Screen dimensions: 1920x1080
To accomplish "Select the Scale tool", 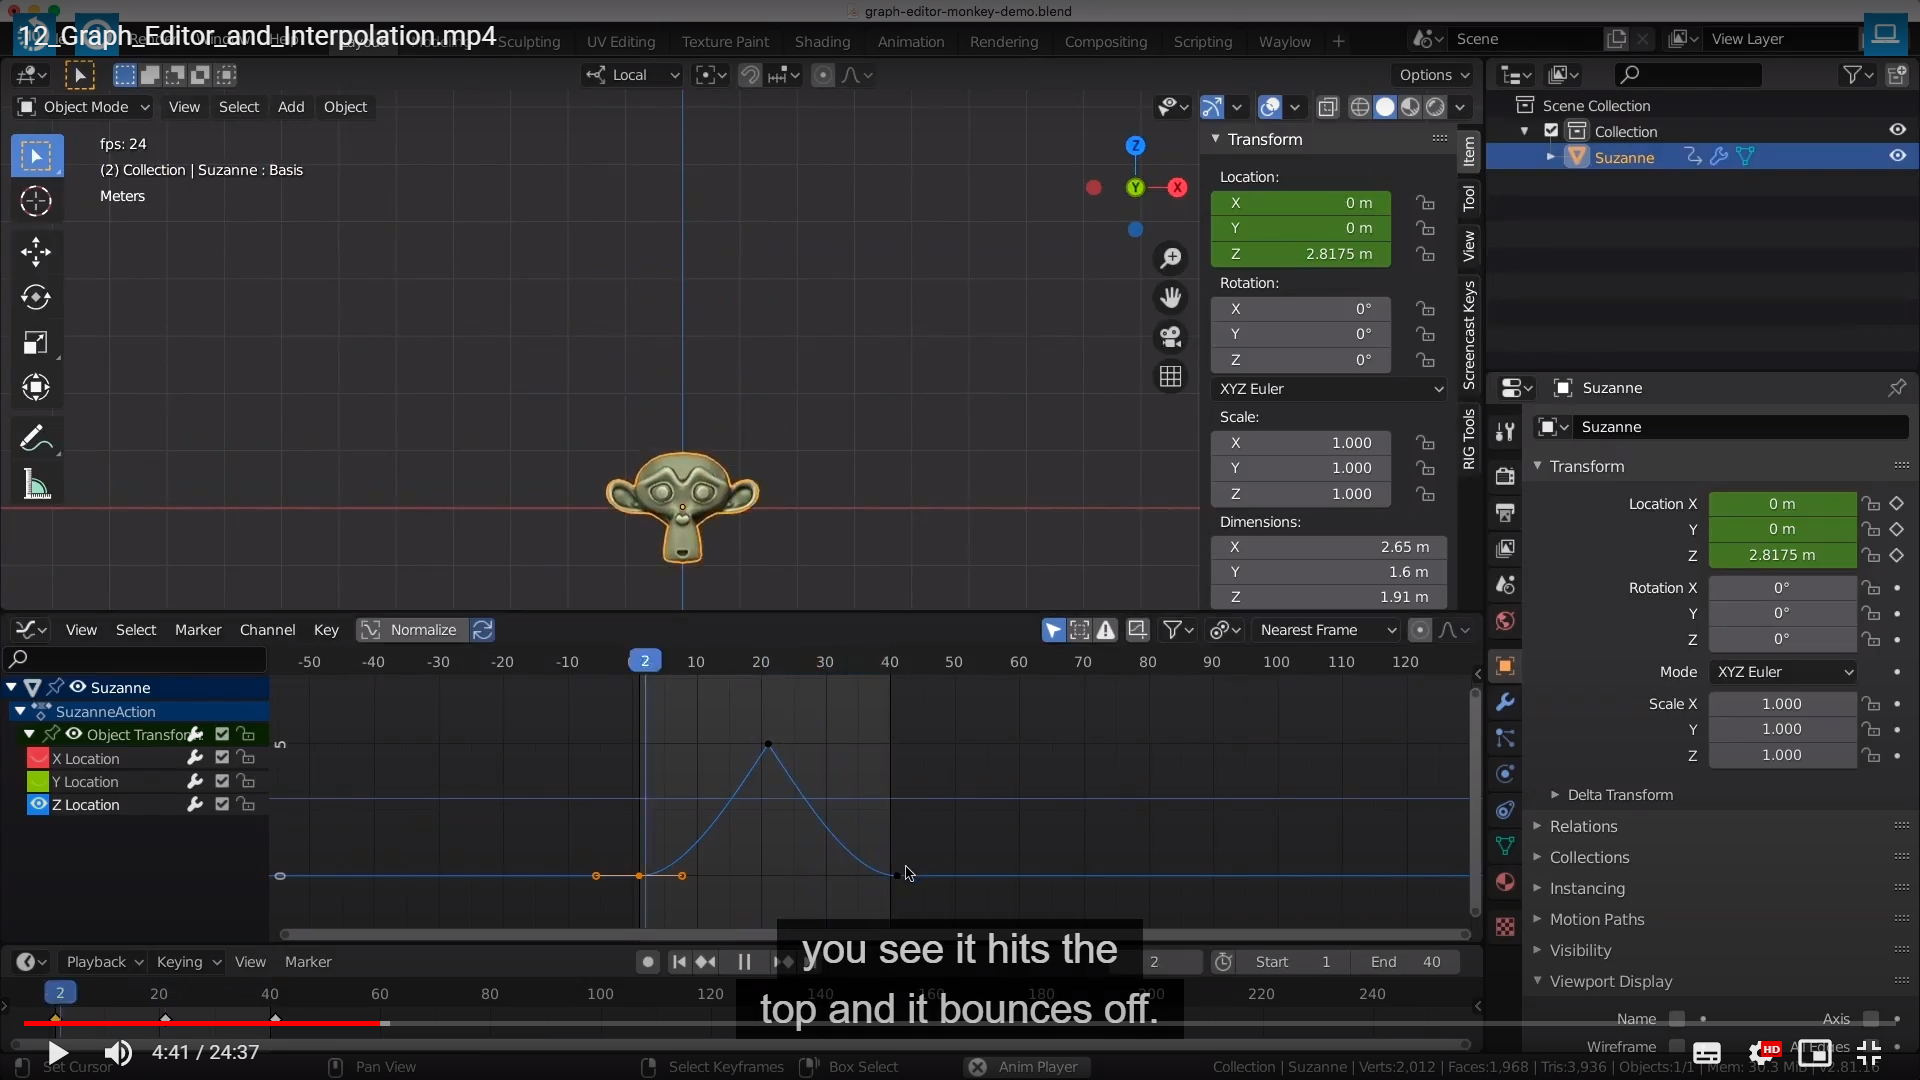I will pos(36,343).
